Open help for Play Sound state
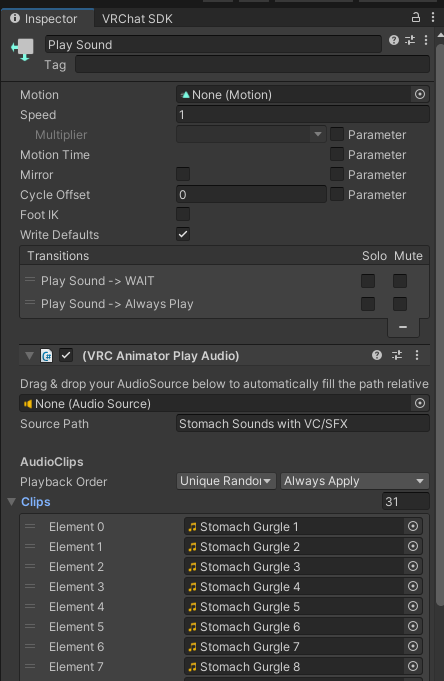The image size is (444, 681). [394, 40]
